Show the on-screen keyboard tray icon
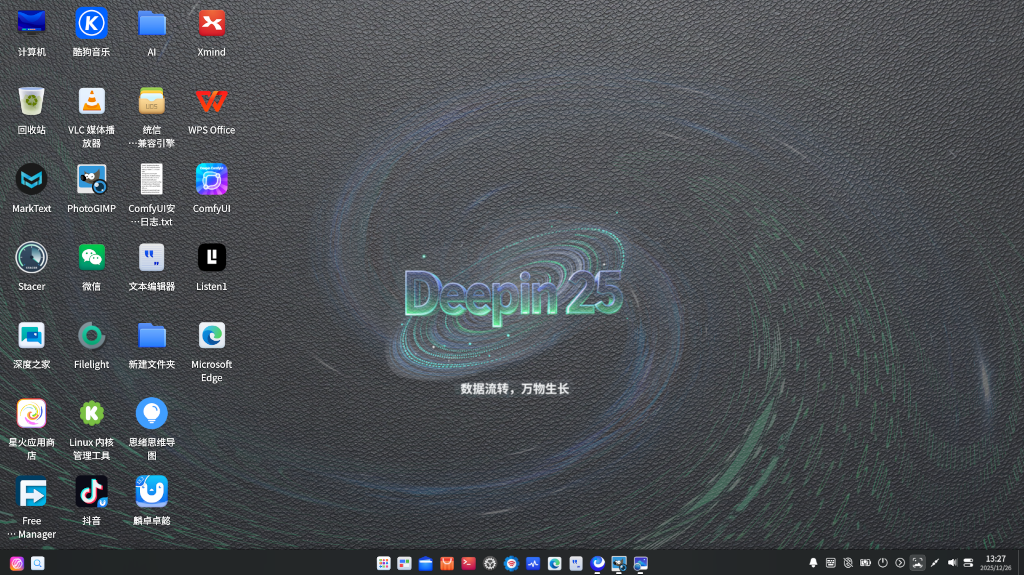1024x575 pixels. tap(831, 563)
